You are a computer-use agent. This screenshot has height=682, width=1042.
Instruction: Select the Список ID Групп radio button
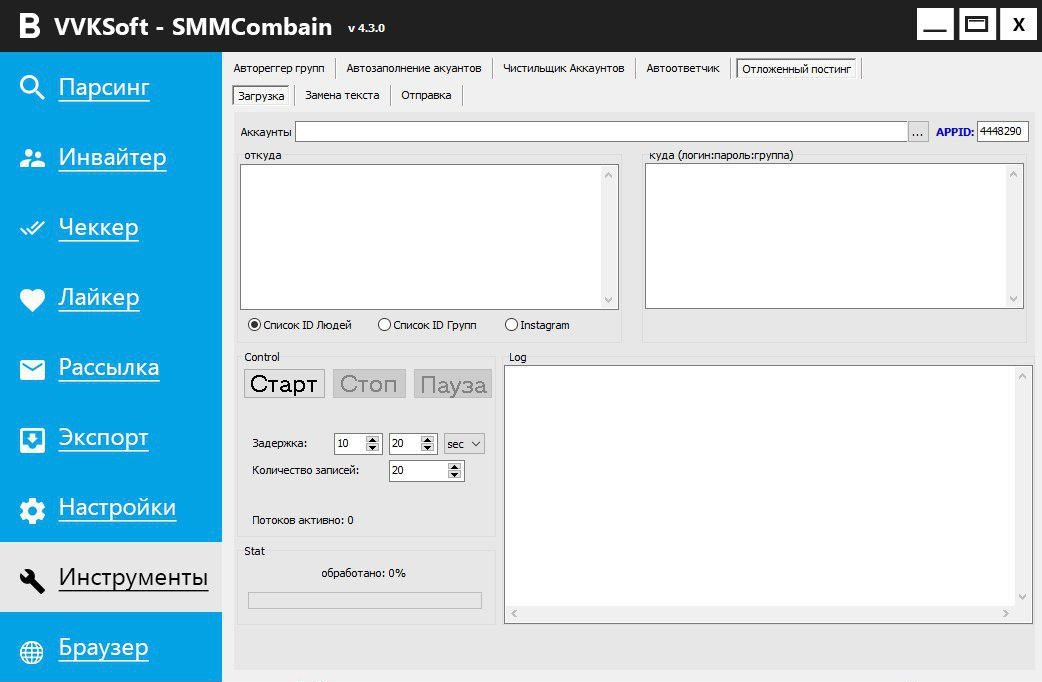[x=384, y=325]
